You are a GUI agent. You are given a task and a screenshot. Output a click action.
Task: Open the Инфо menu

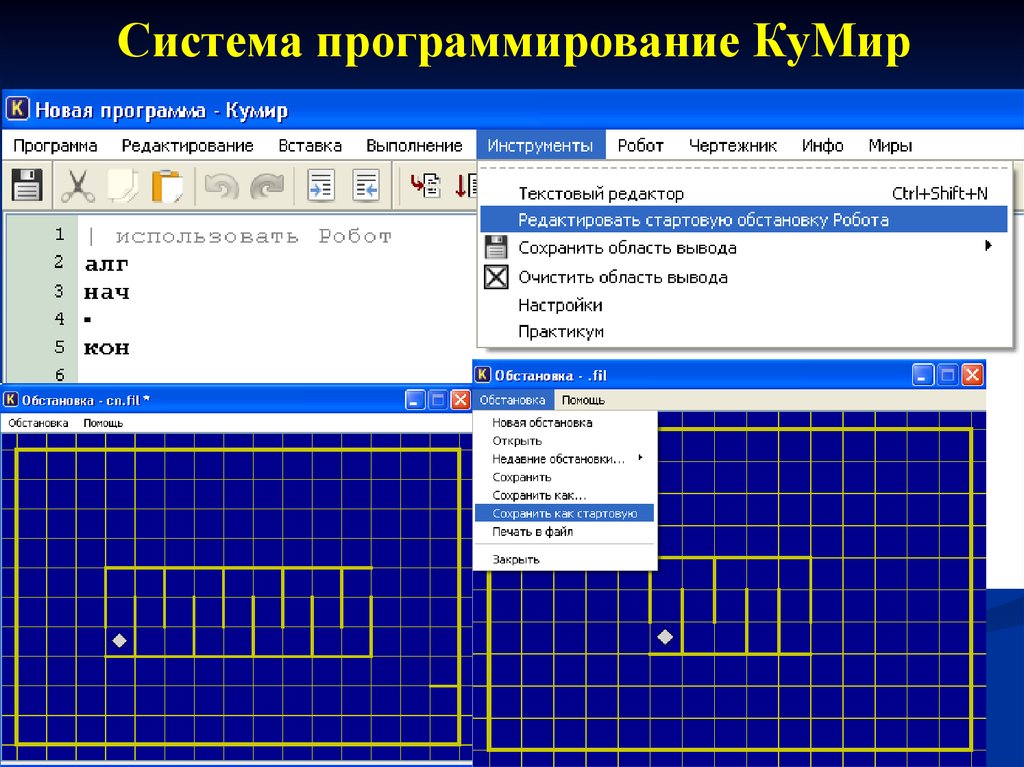click(823, 145)
